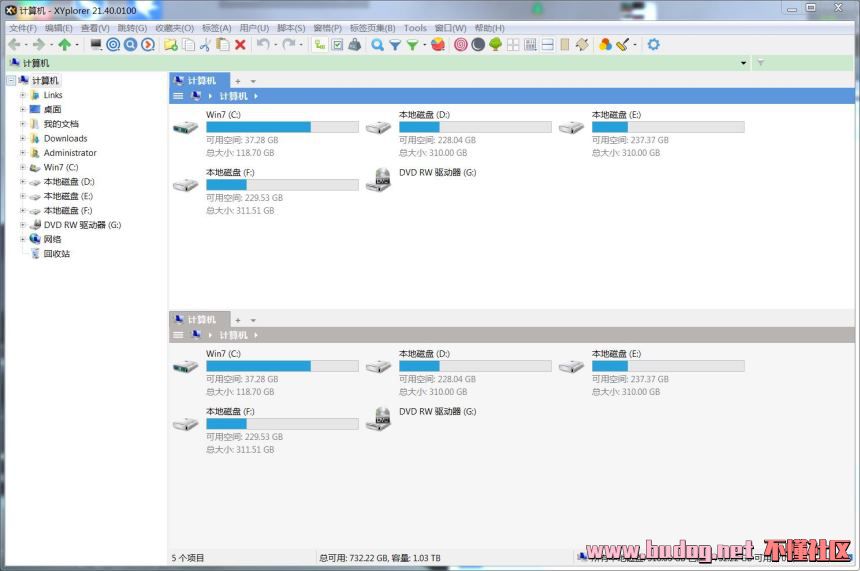
Task: Open the Tools menu
Action: pyautogui.click(x=415, y=28)
